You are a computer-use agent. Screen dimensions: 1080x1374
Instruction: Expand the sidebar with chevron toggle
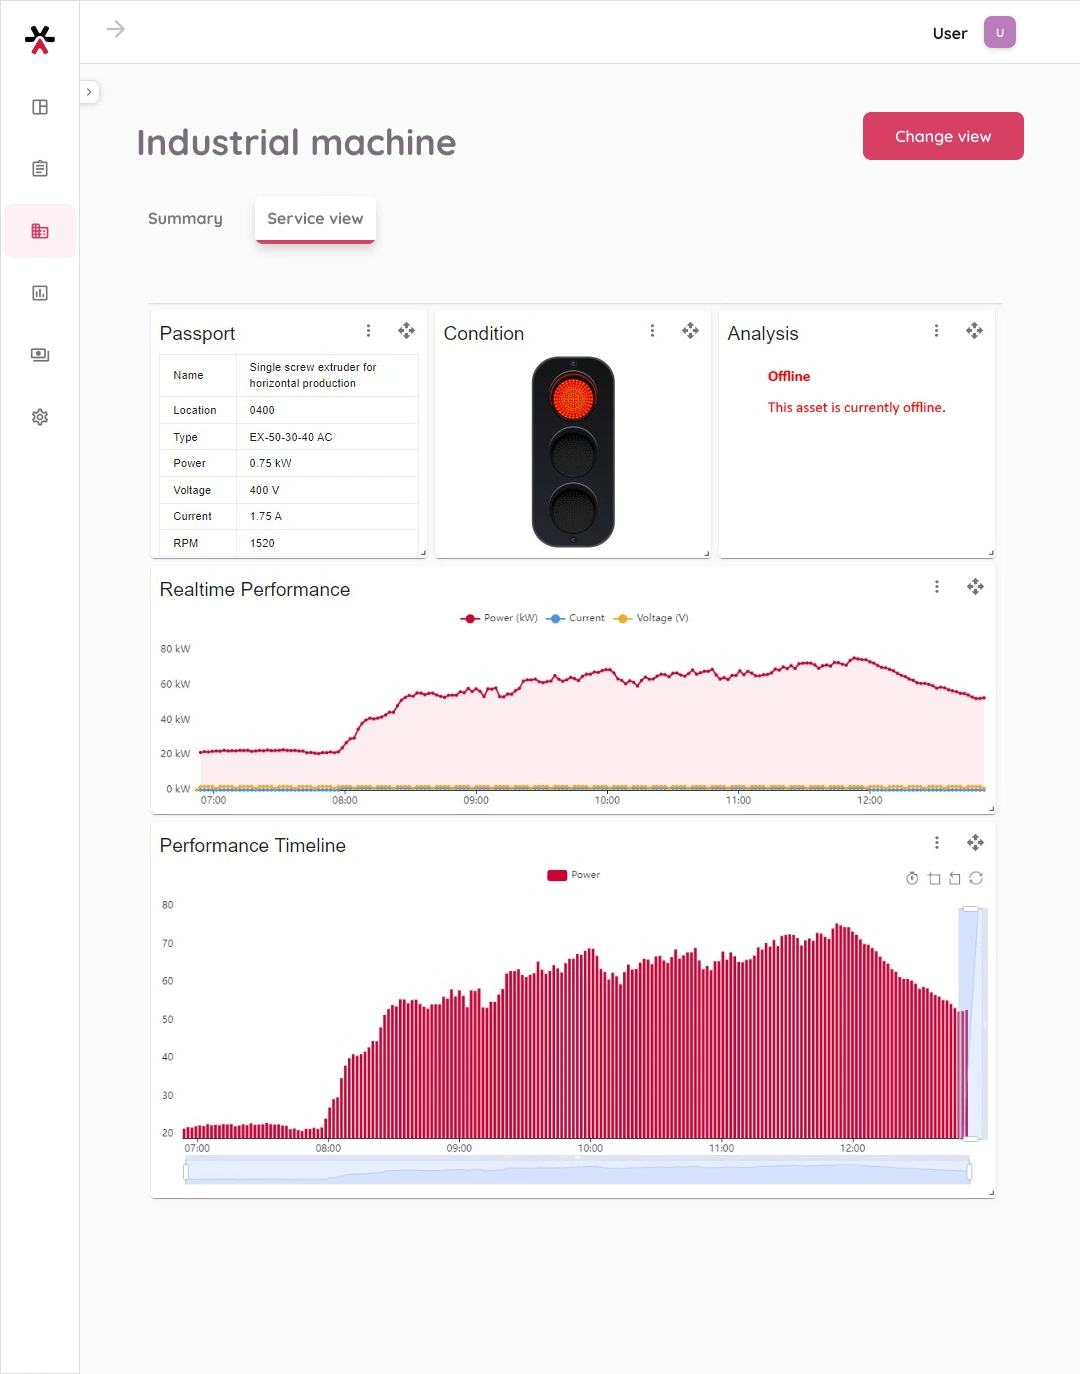pyautogui.click(x=89, y=92)
